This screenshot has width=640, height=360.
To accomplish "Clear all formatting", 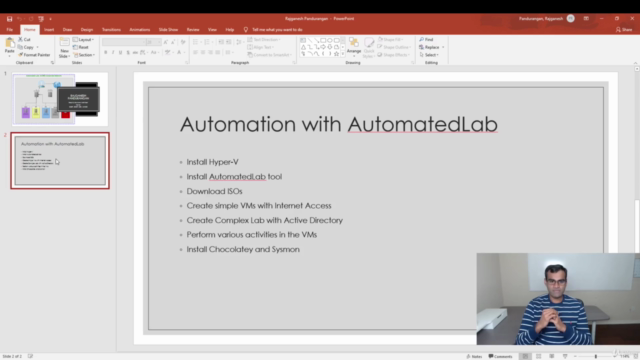I will coord(183,42).
